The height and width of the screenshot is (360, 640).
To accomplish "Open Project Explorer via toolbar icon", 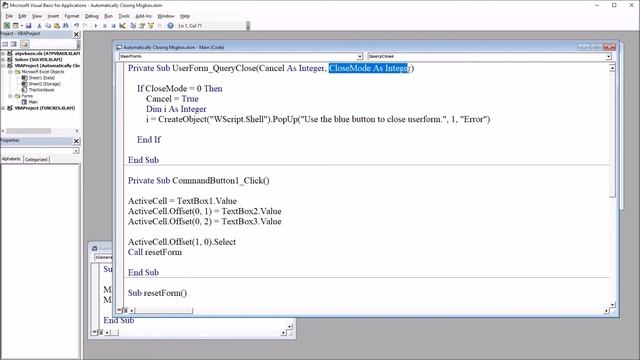I will [133, 26].
